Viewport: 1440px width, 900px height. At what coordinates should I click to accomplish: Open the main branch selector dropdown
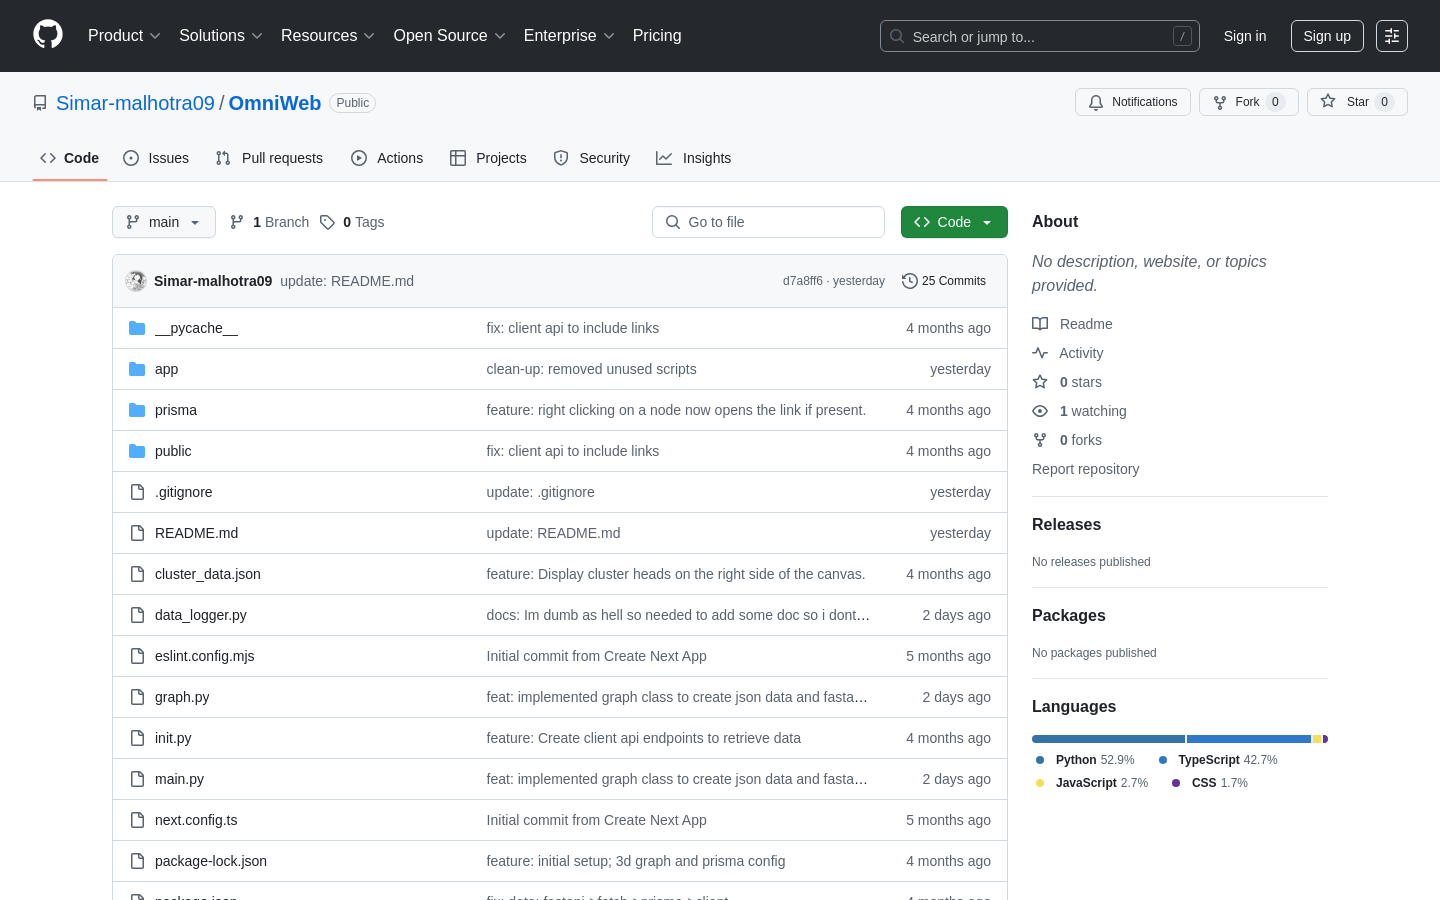164,222
